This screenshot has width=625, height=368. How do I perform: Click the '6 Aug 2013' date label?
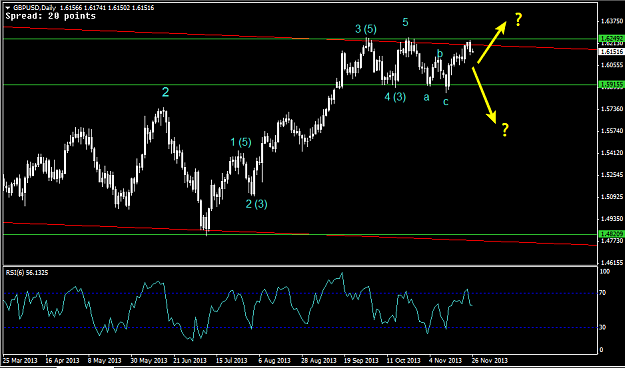275,360
